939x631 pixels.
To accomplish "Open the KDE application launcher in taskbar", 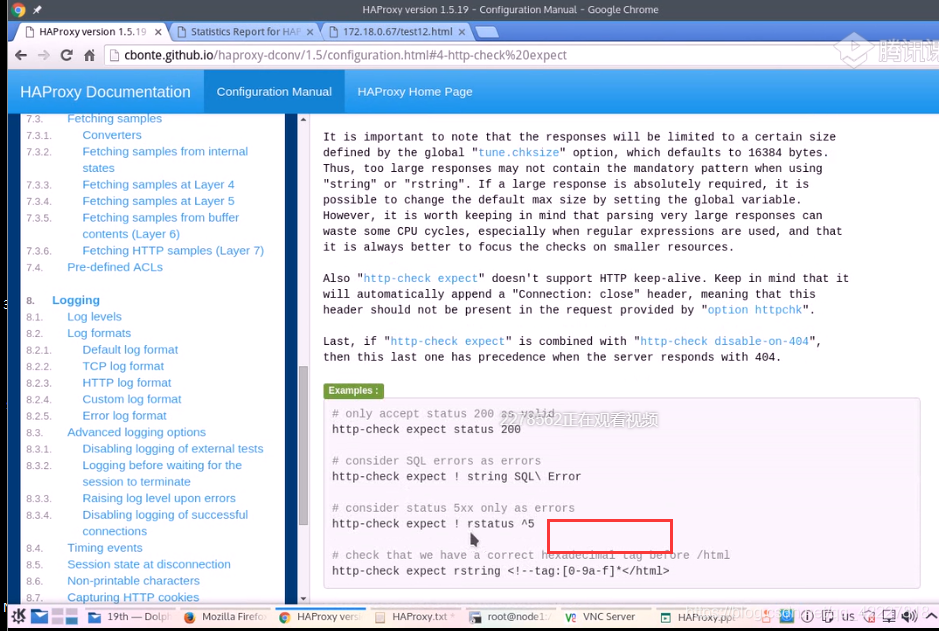I will click(19, 616).
